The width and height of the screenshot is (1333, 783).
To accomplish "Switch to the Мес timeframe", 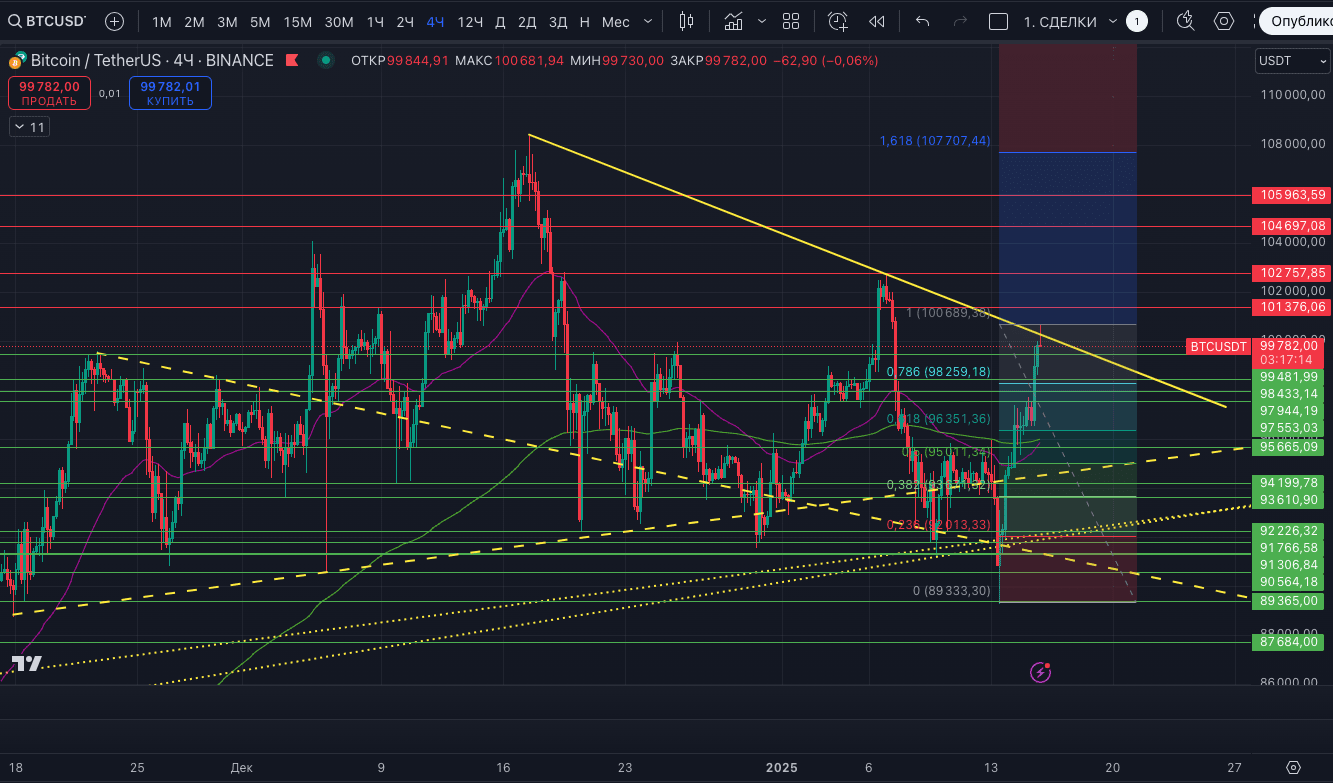I will (615, 21).
